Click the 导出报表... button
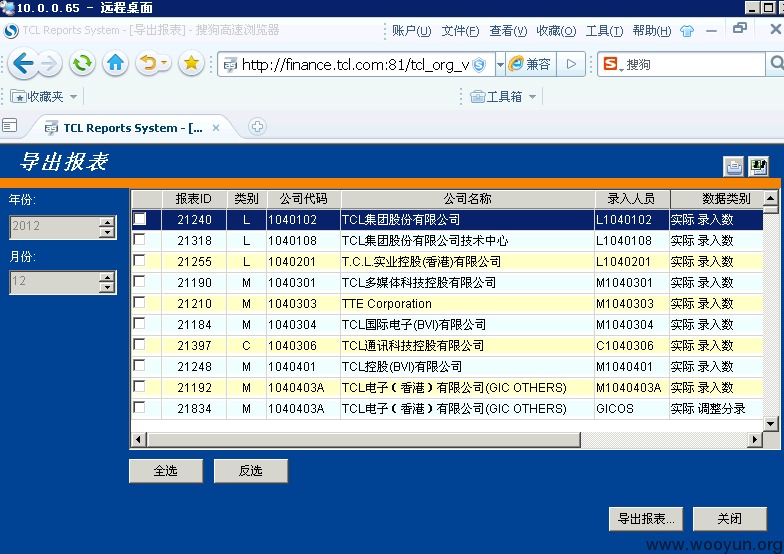 646,518
